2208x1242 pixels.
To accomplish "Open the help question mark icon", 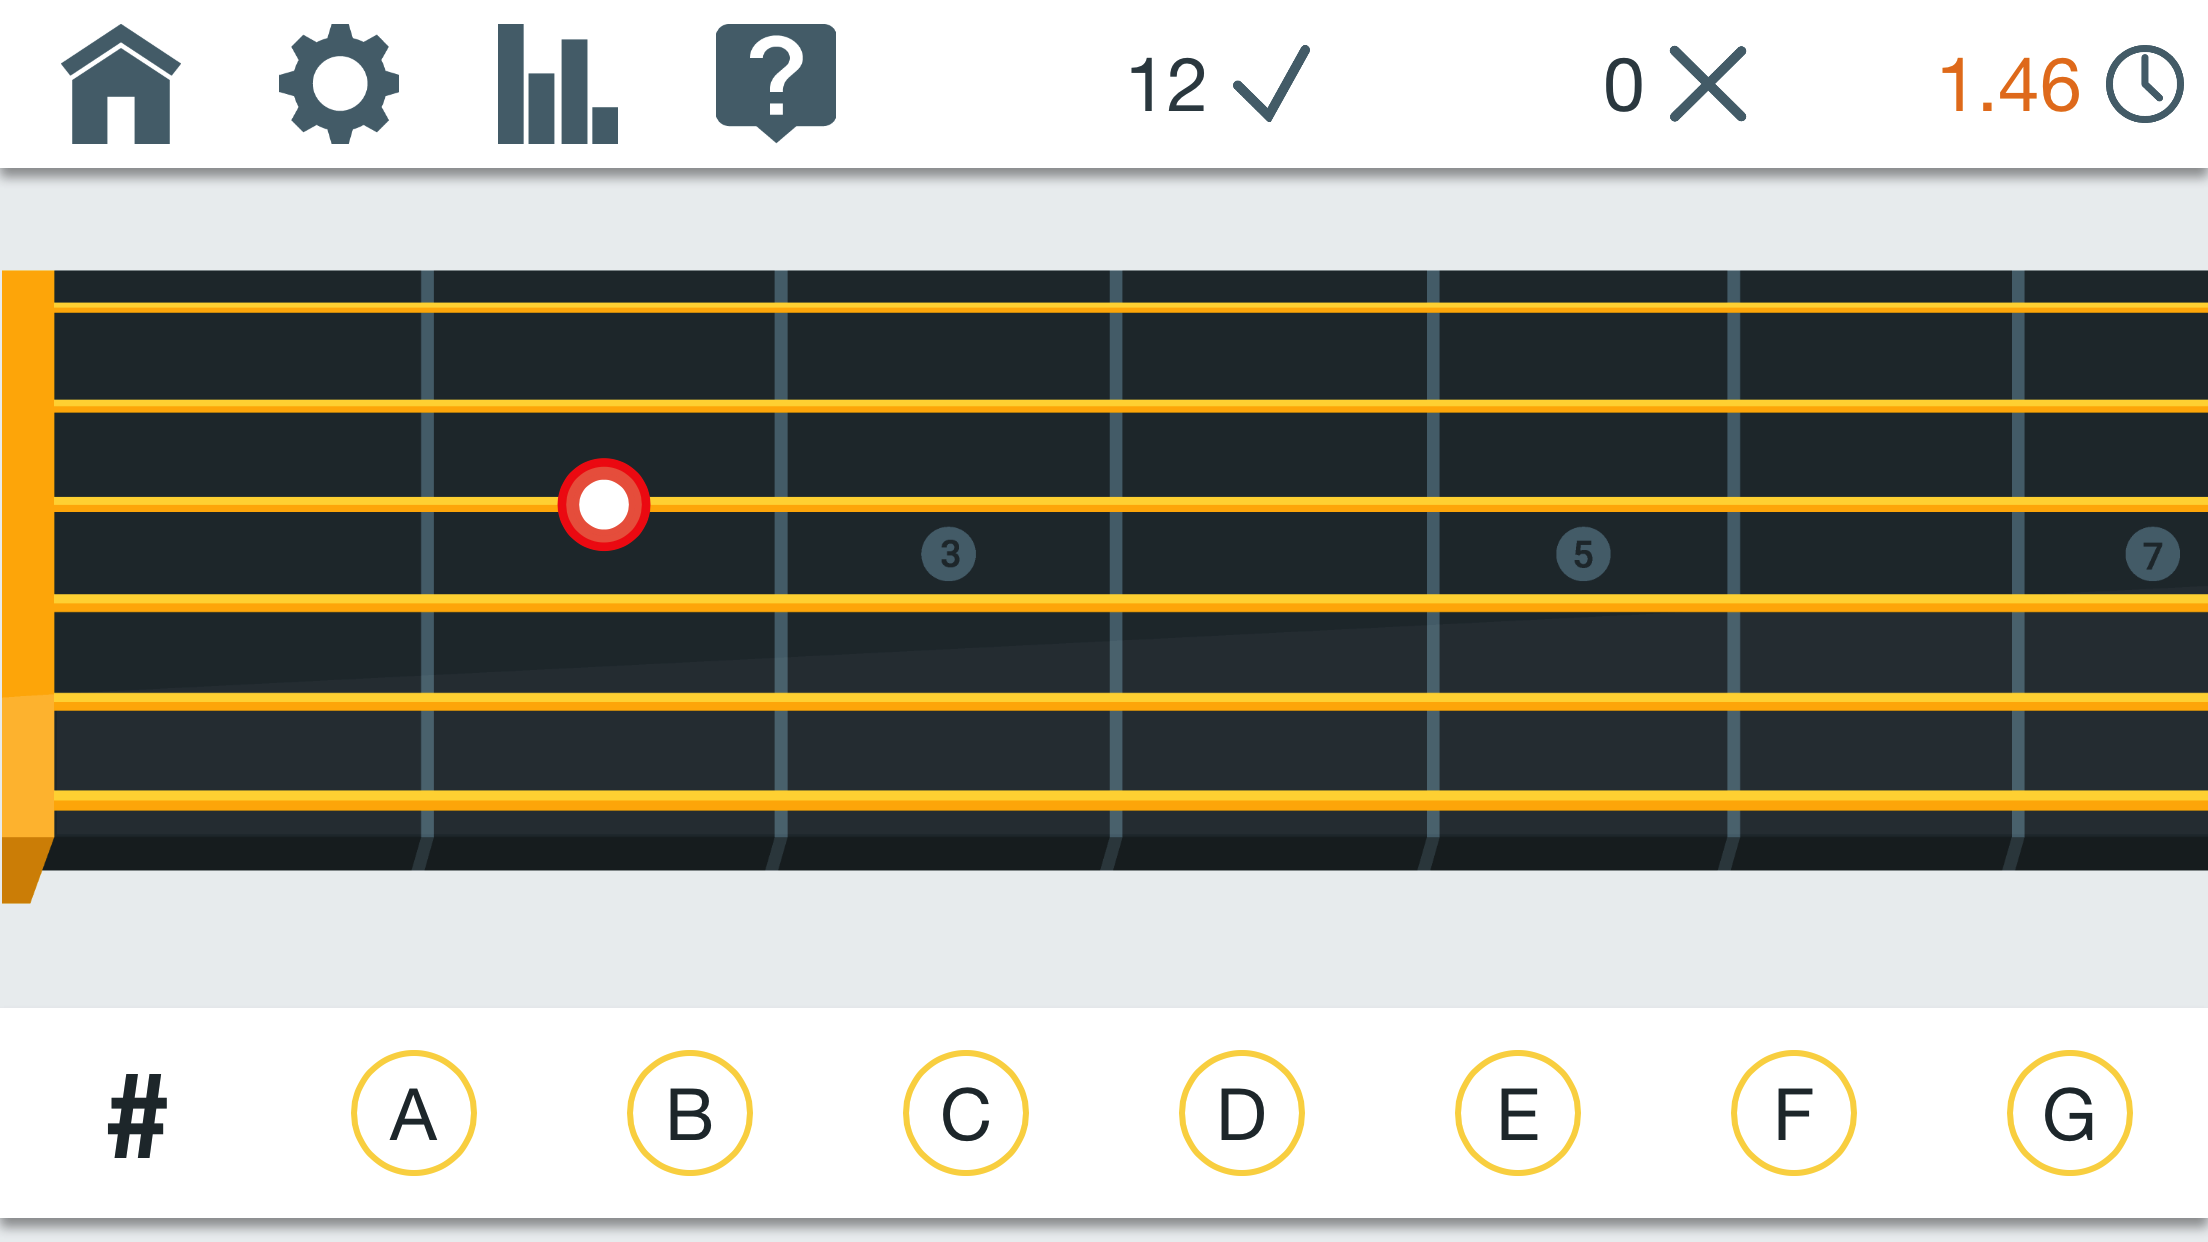I will pyautogui.click(x=776, y=82).
